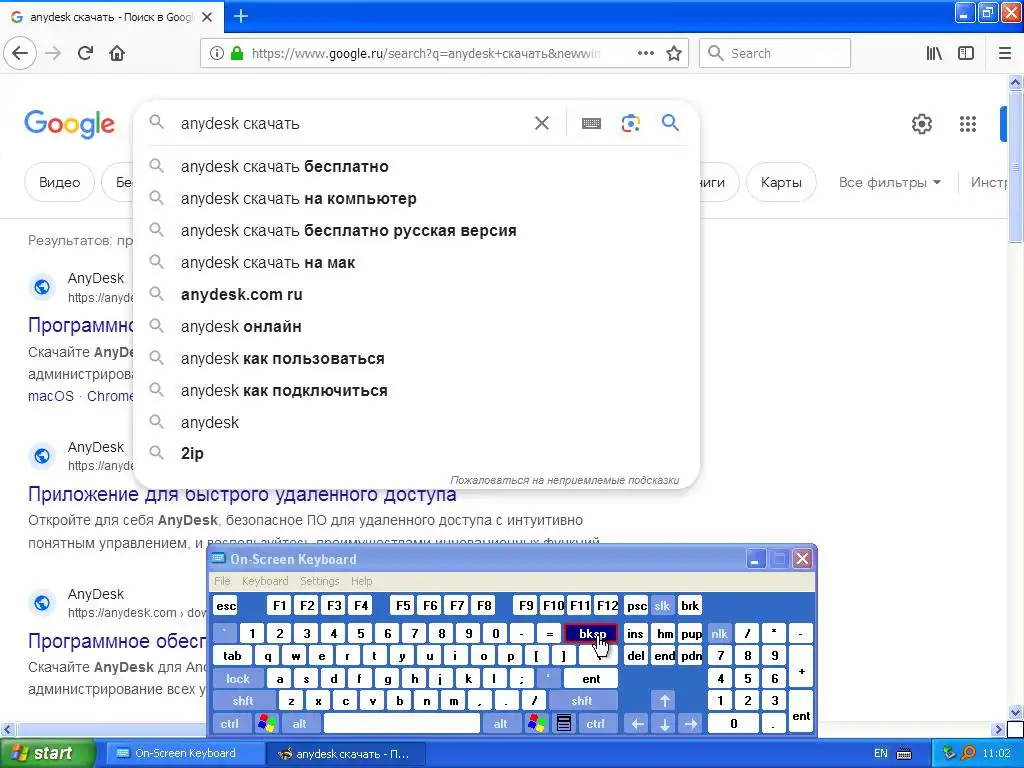
Task: Click the up arrow key on keyboard
Action: point(664,701)
